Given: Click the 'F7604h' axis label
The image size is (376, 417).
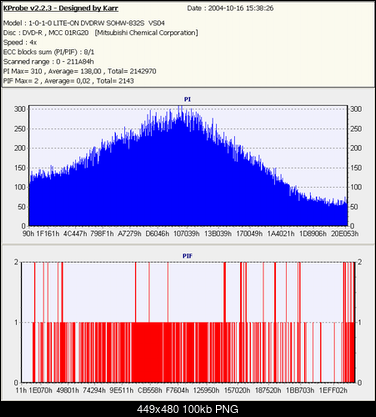Looking at the screenshot, I should coord(177,390).
